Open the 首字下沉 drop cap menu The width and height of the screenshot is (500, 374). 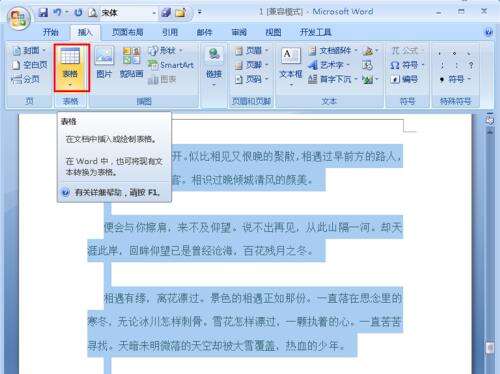(x=333, y=79)
